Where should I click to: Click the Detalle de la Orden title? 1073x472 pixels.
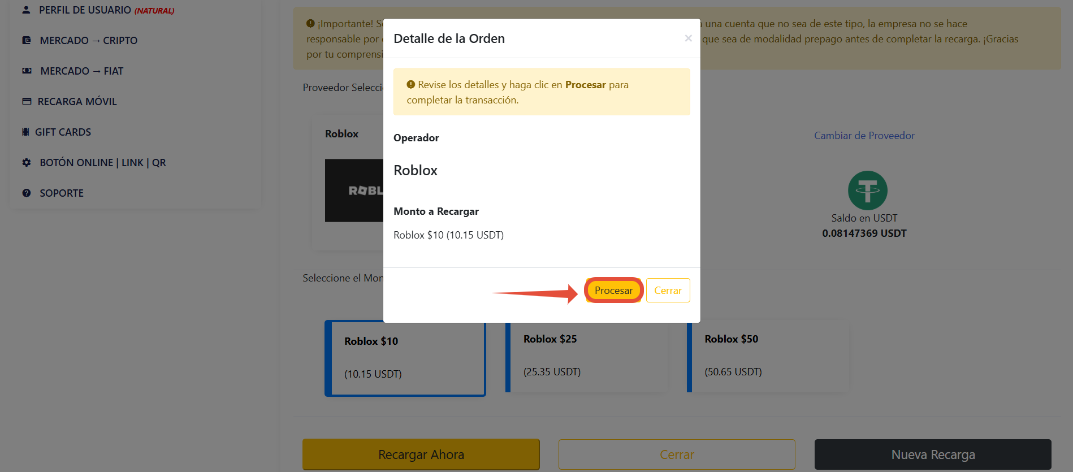[449, 38]
